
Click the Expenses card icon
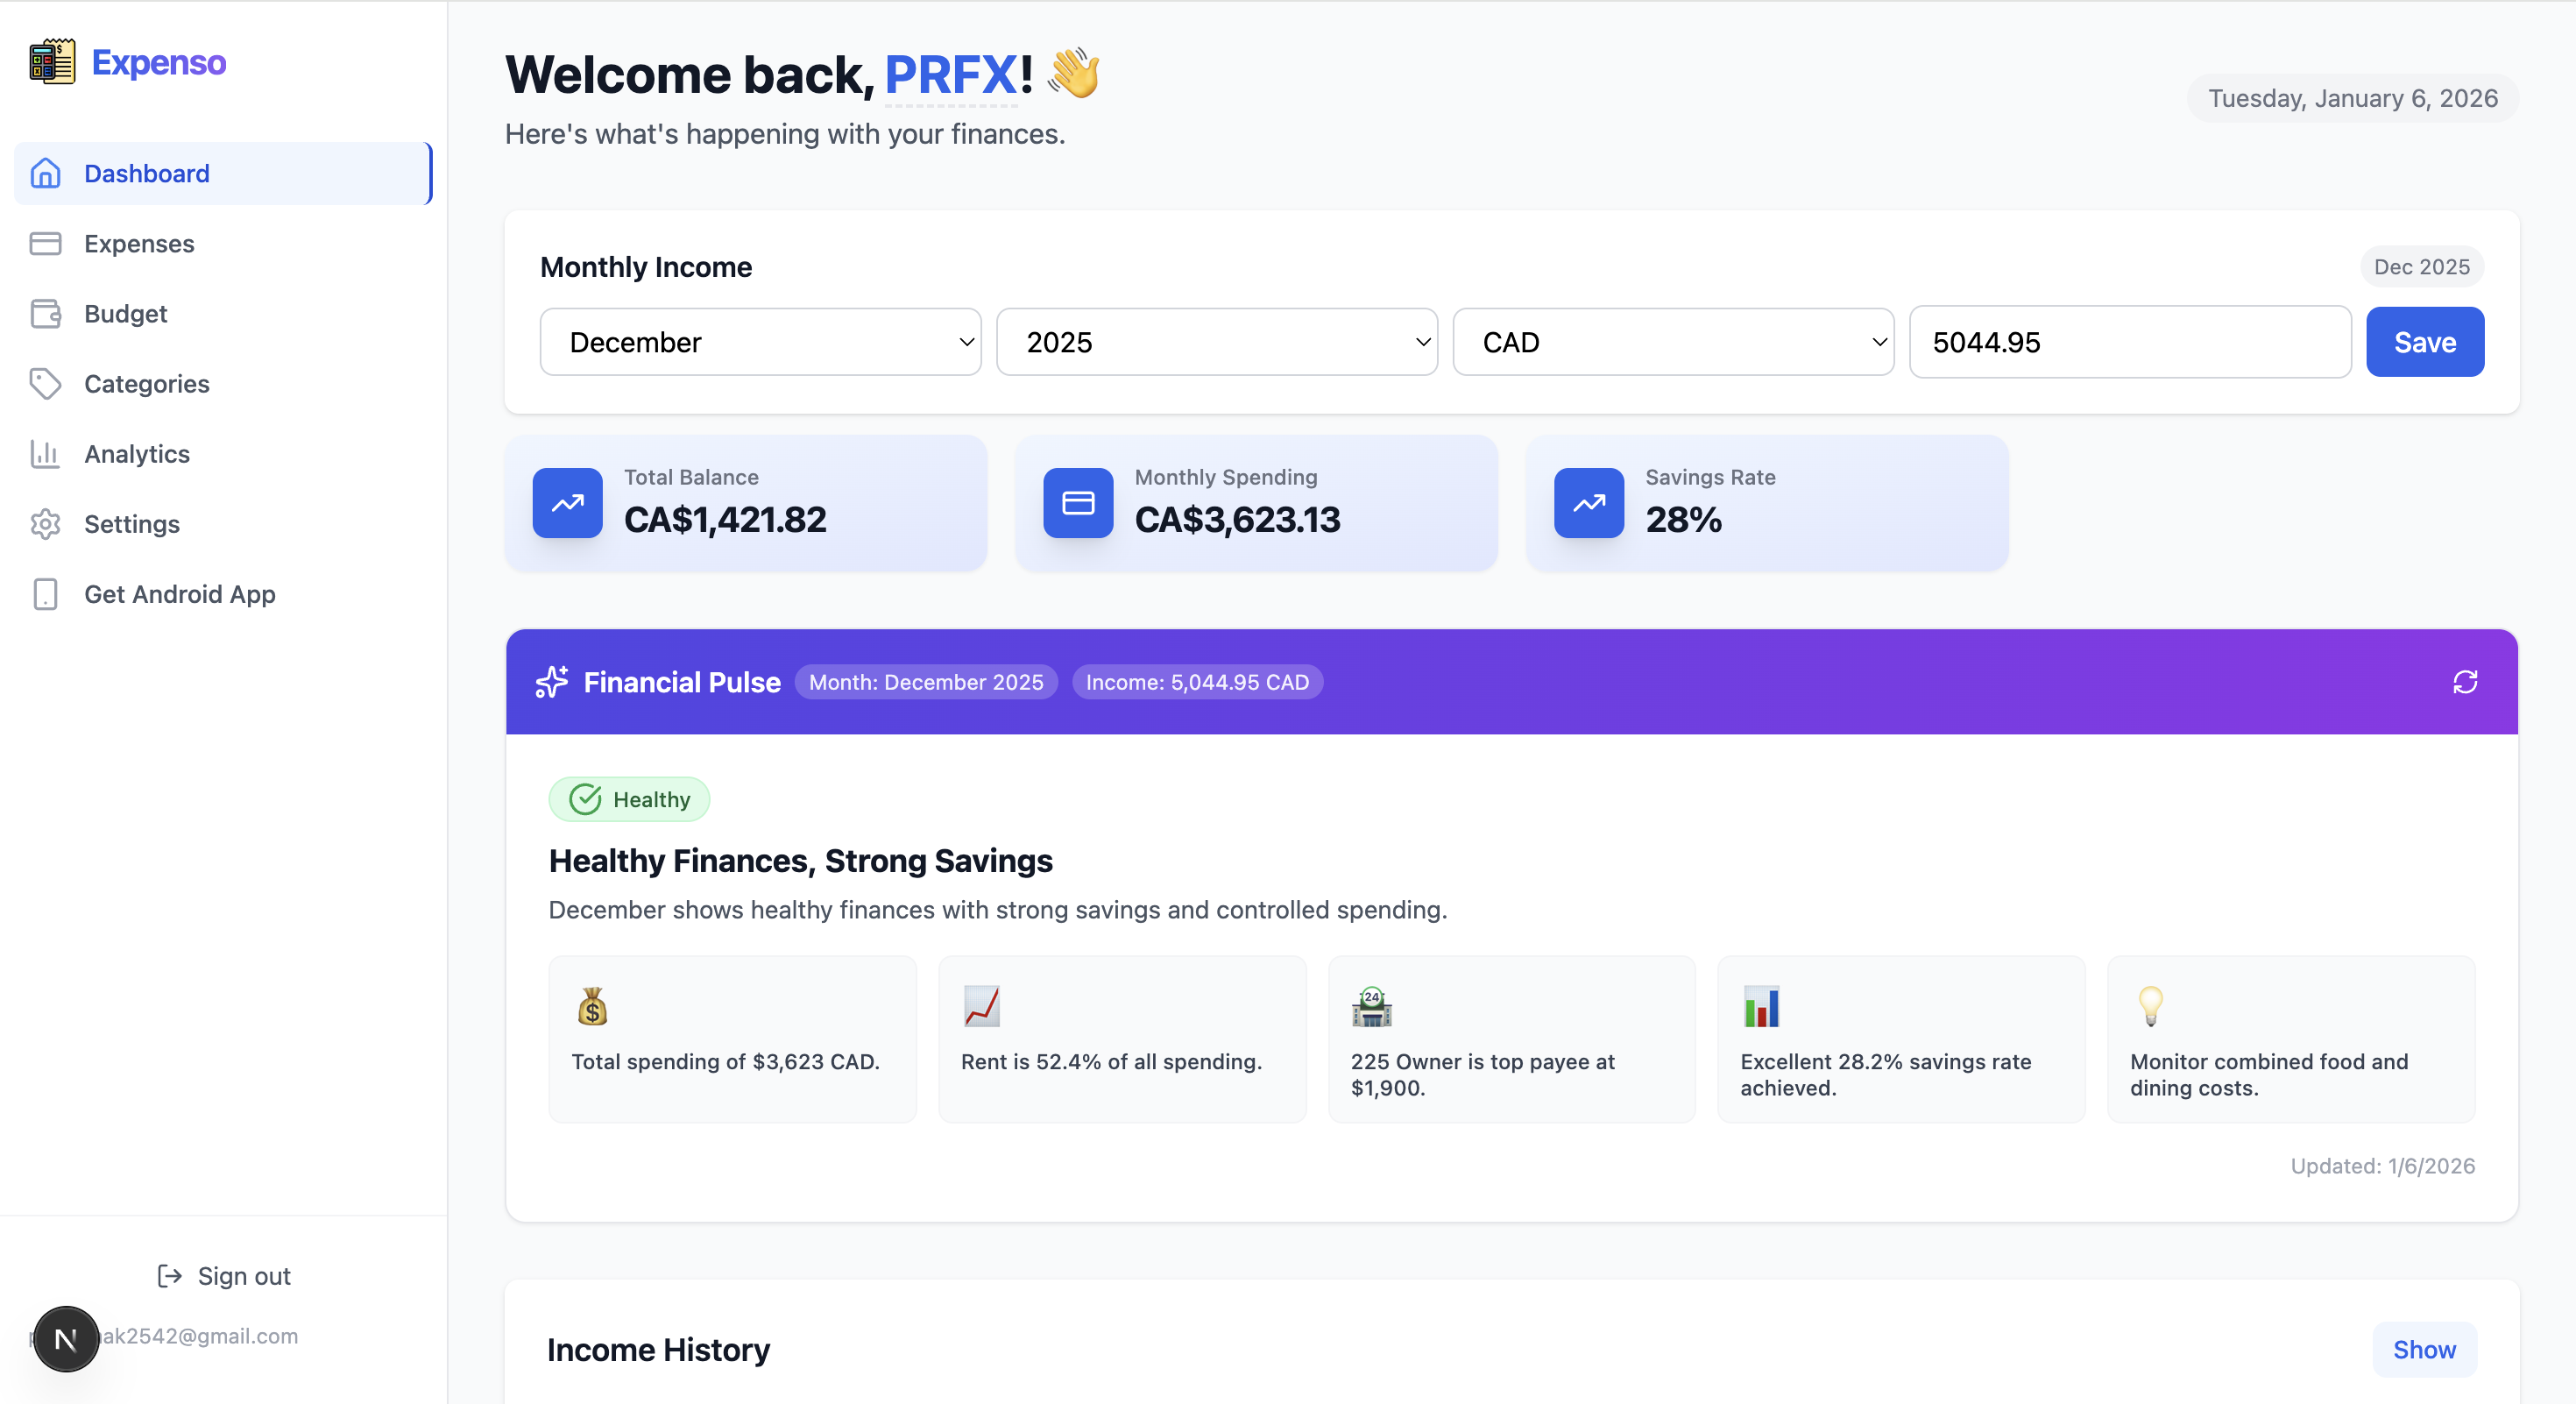coord(46,243)
